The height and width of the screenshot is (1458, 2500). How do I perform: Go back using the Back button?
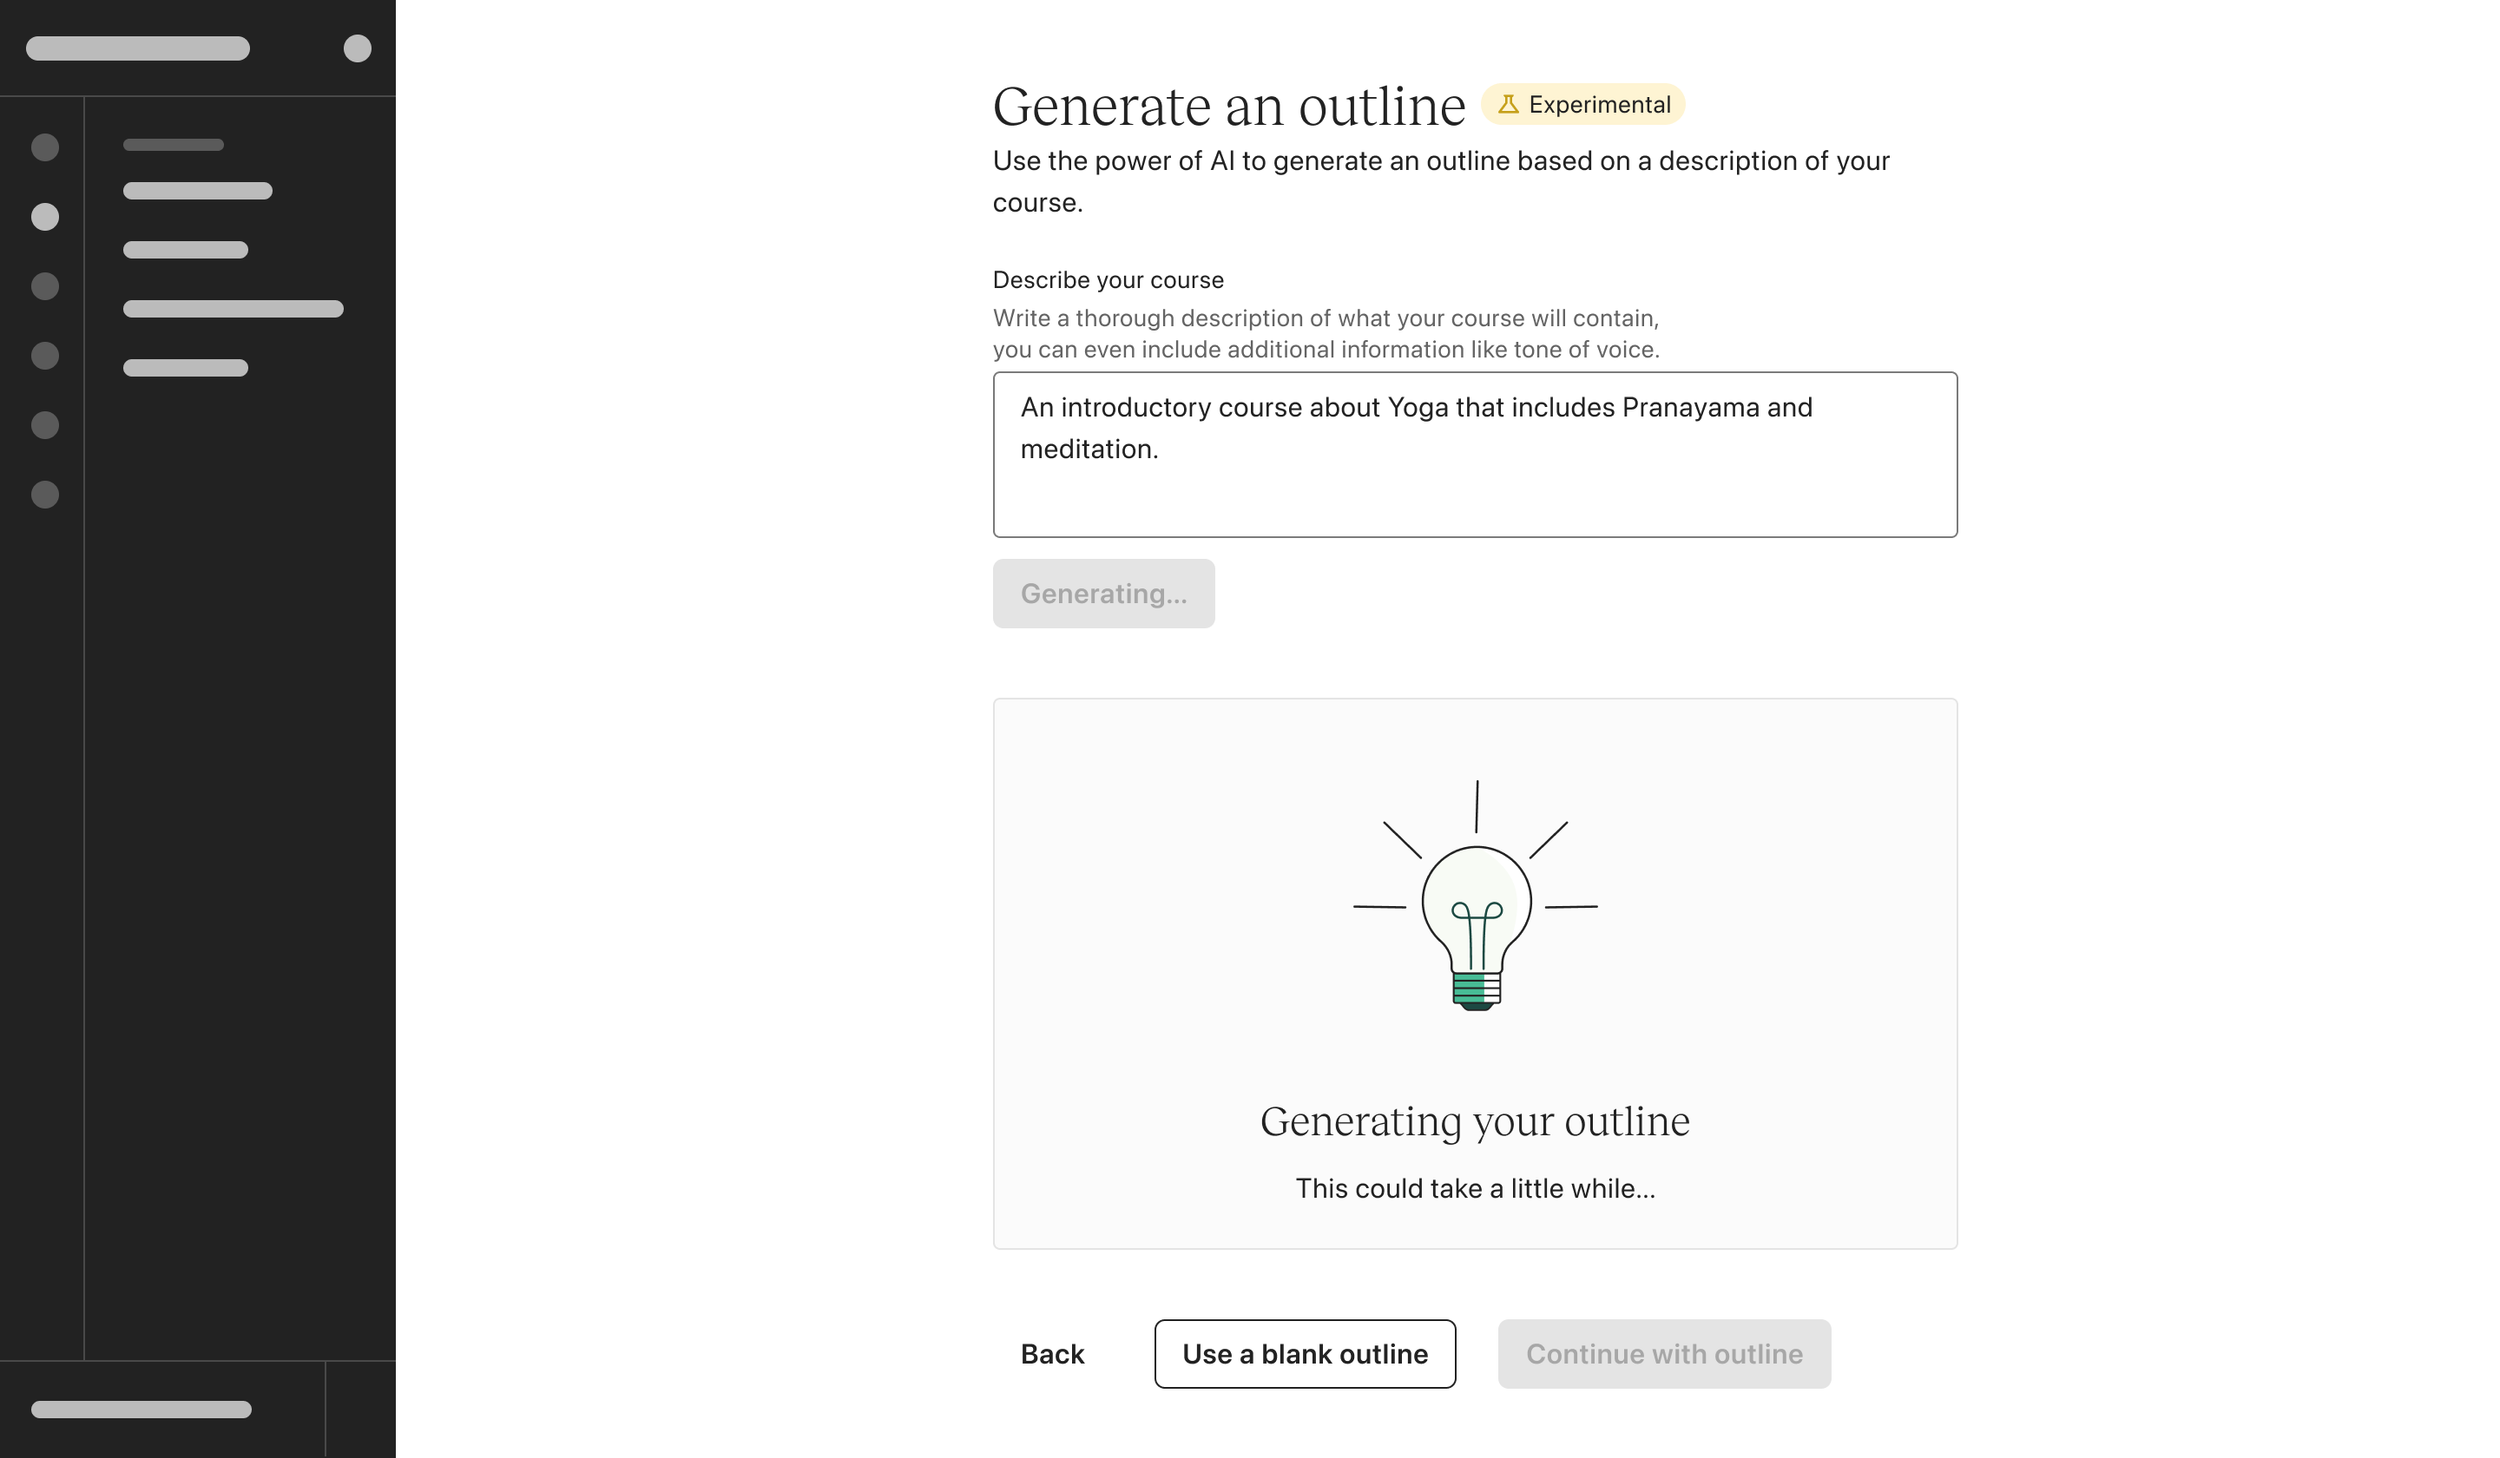click(1052, 1353)
